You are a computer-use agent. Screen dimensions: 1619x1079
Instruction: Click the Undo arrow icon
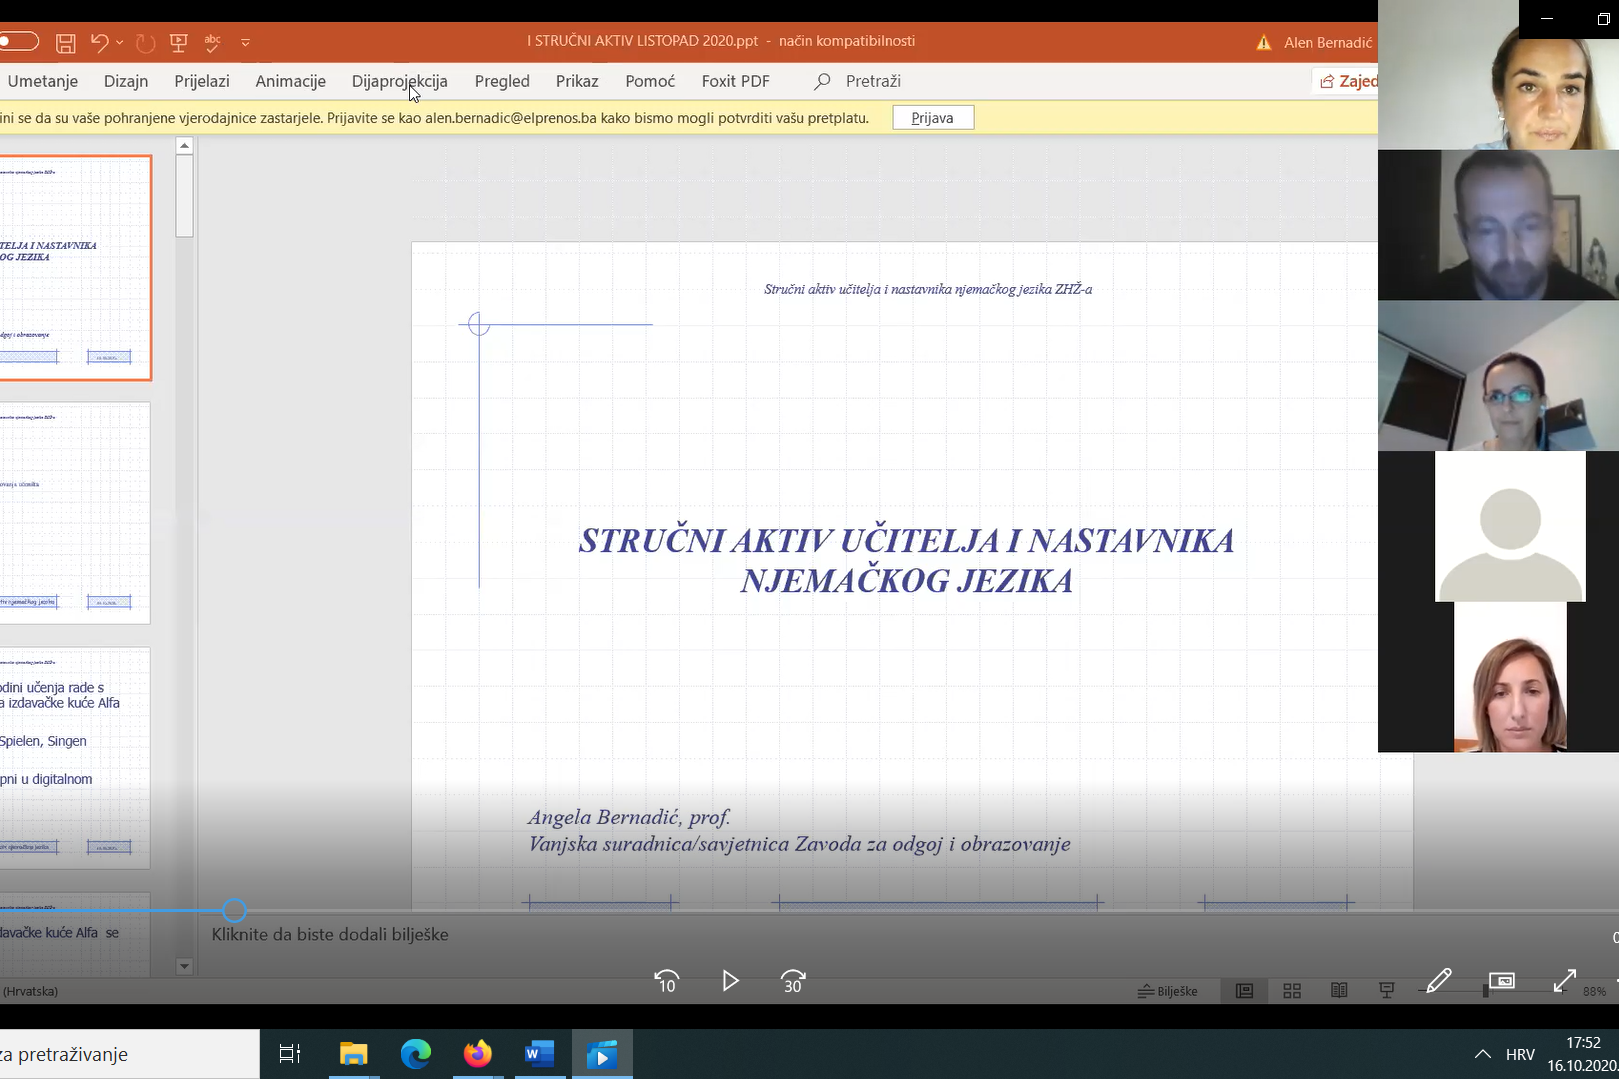point(99,42)
